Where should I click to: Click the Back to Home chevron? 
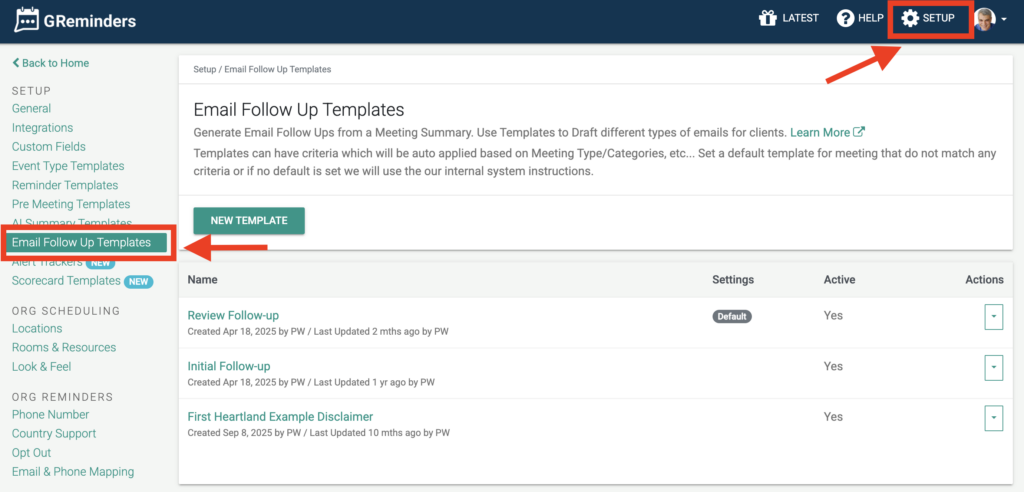click(x=16, y=63)
